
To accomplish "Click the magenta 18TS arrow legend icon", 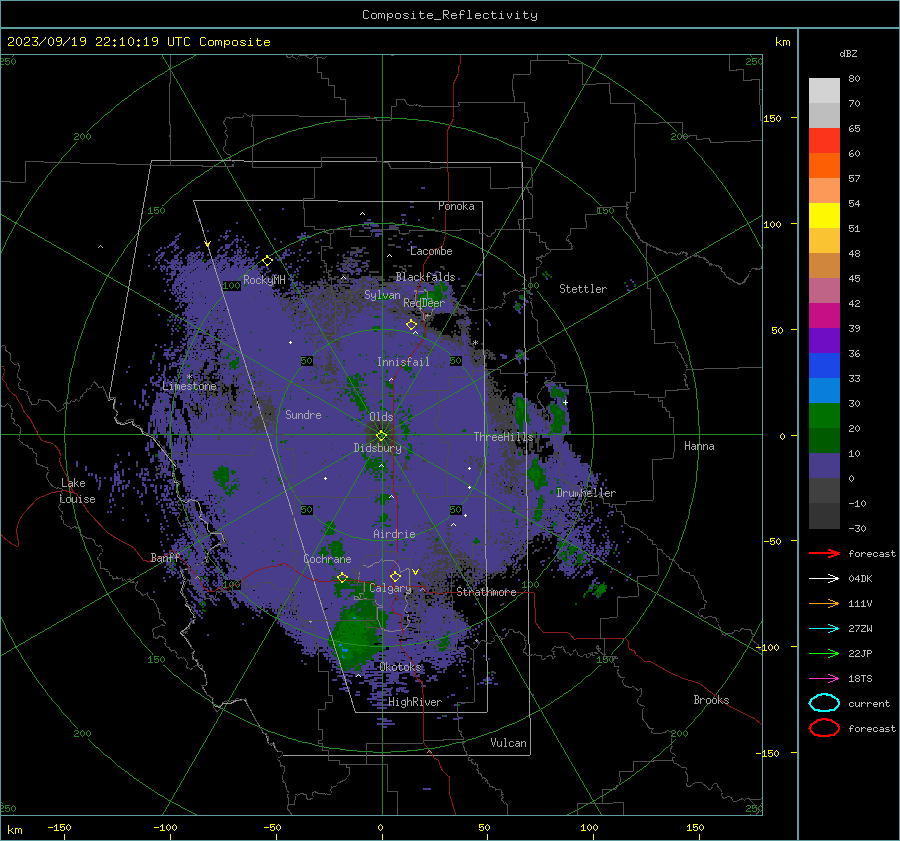I will click(x=824, y=679).
